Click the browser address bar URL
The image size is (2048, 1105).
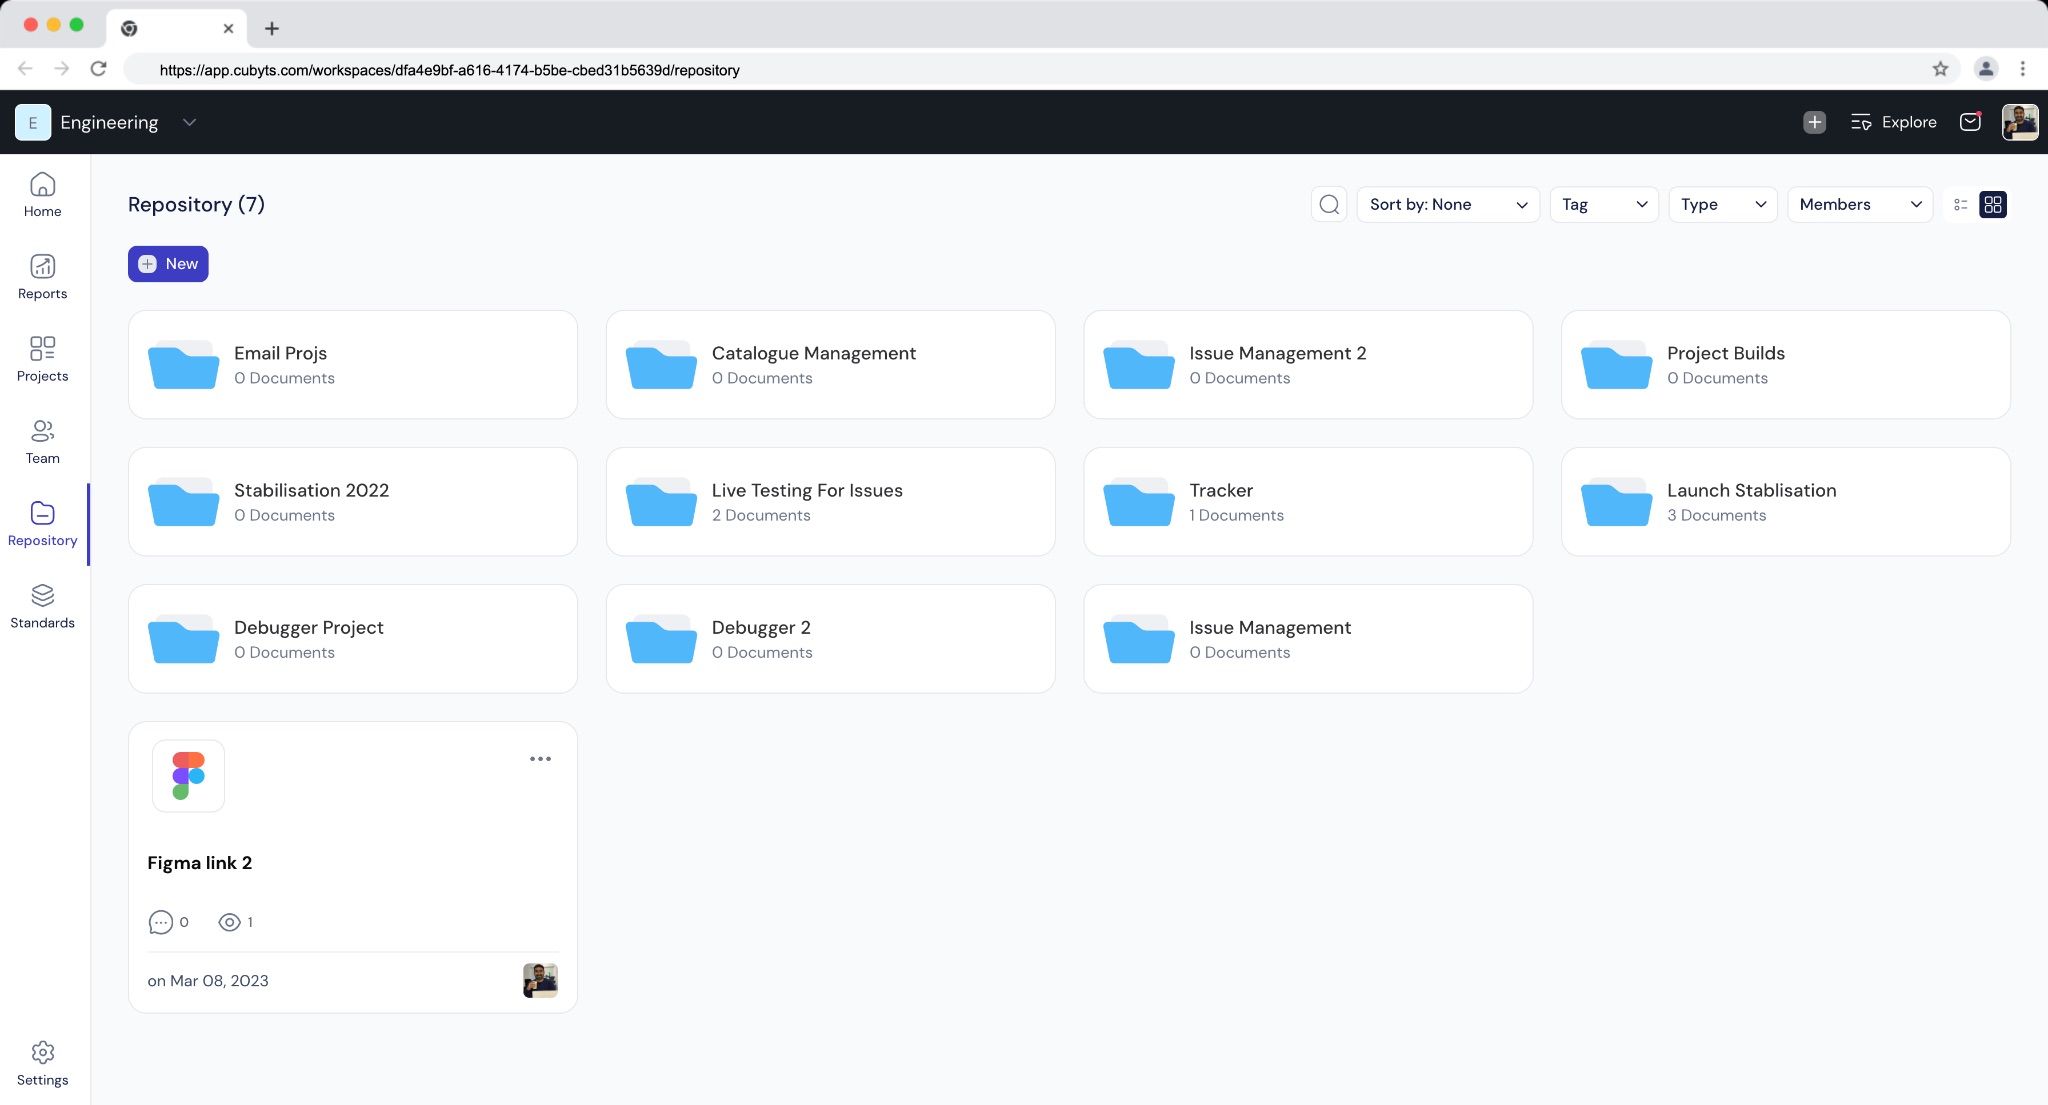click(450, 70)
